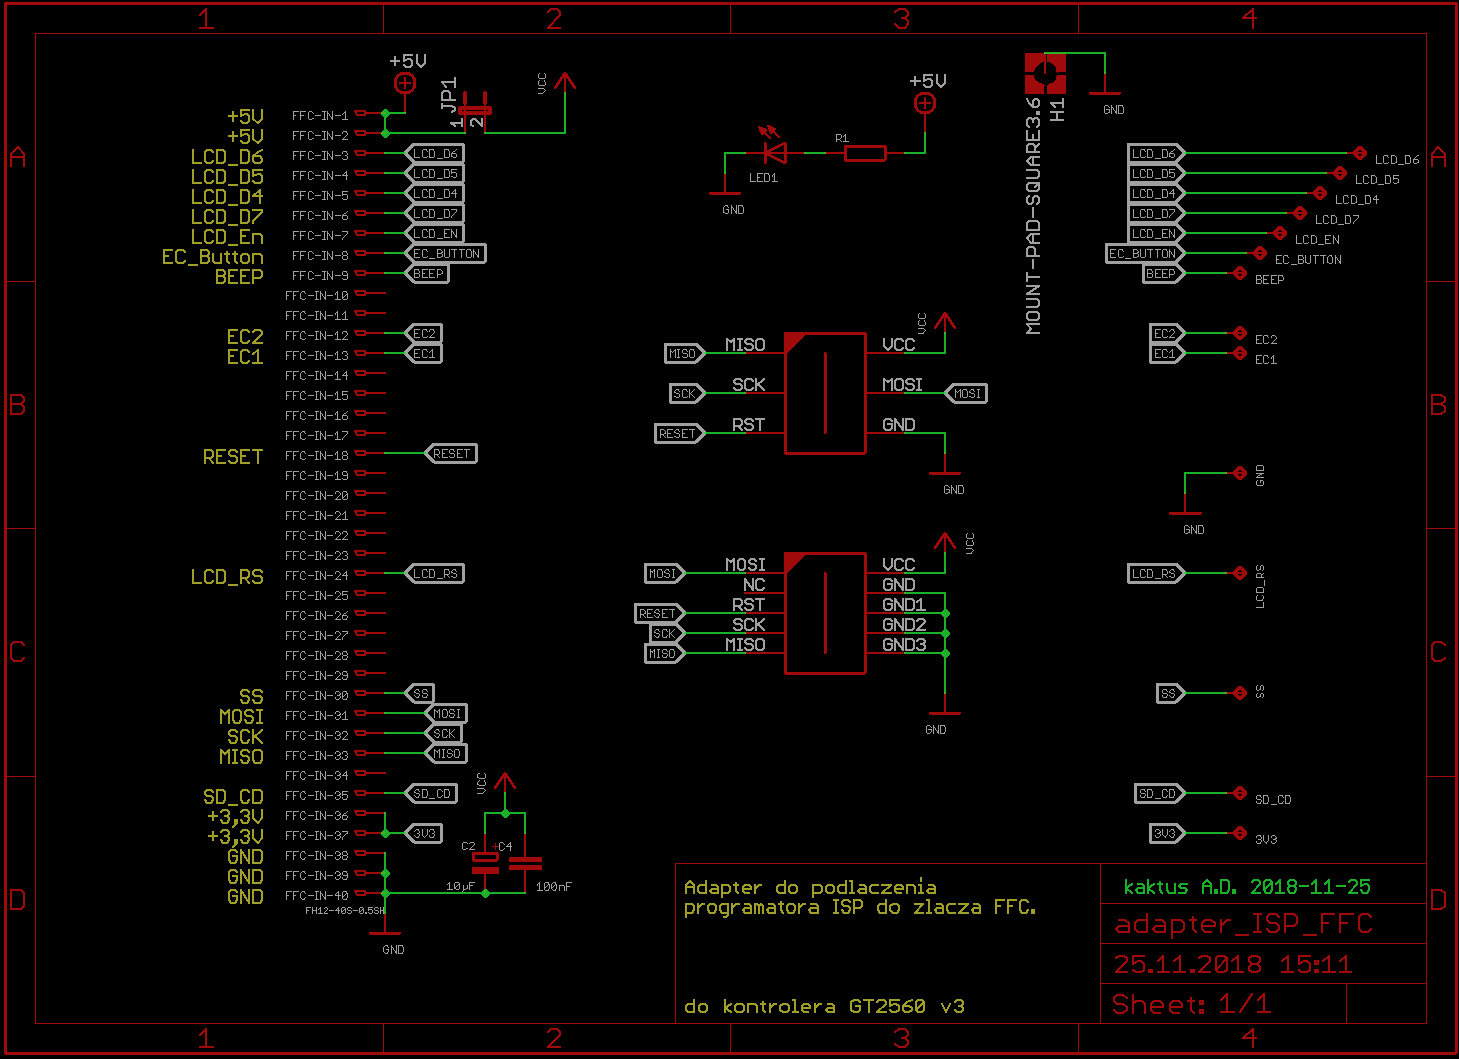Click the EC_BUTTON net label at FFC-IN-8

click(x=447, y=254)
